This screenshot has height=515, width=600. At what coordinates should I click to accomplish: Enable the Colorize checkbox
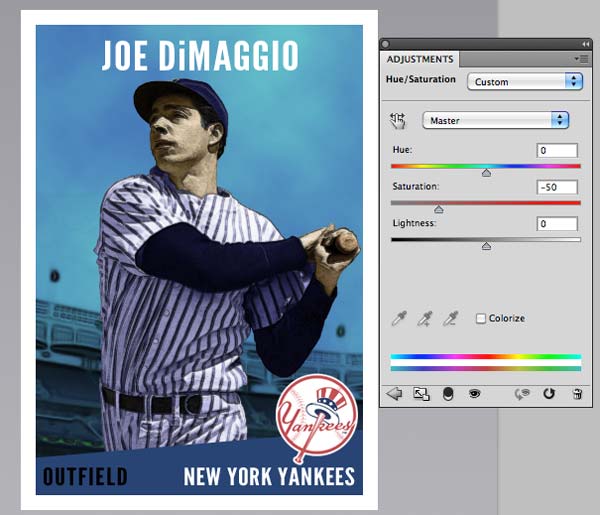pyautogui.click(x=481, y=318)
